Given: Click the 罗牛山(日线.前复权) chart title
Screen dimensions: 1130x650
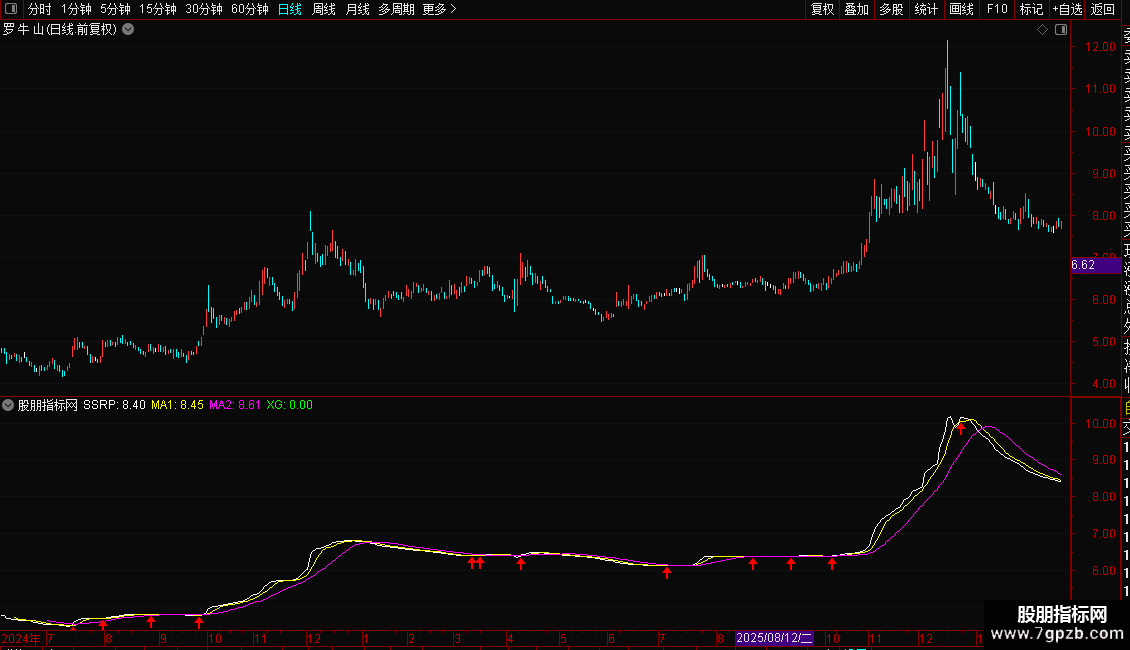Looking at the screenshot, I should [x=60, y=30].
